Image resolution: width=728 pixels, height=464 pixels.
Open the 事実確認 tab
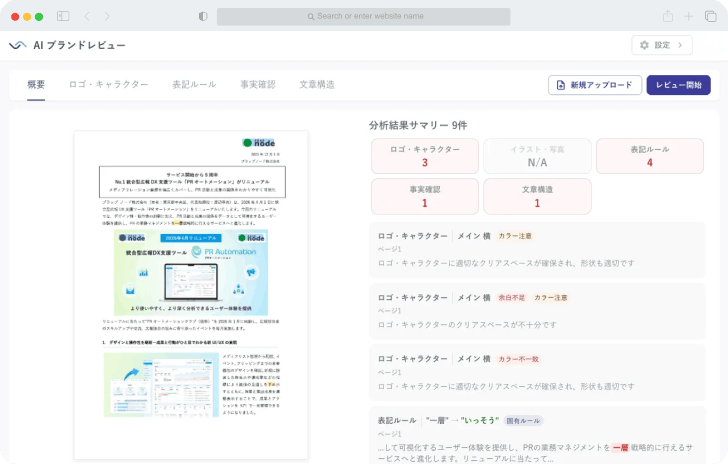257,85
